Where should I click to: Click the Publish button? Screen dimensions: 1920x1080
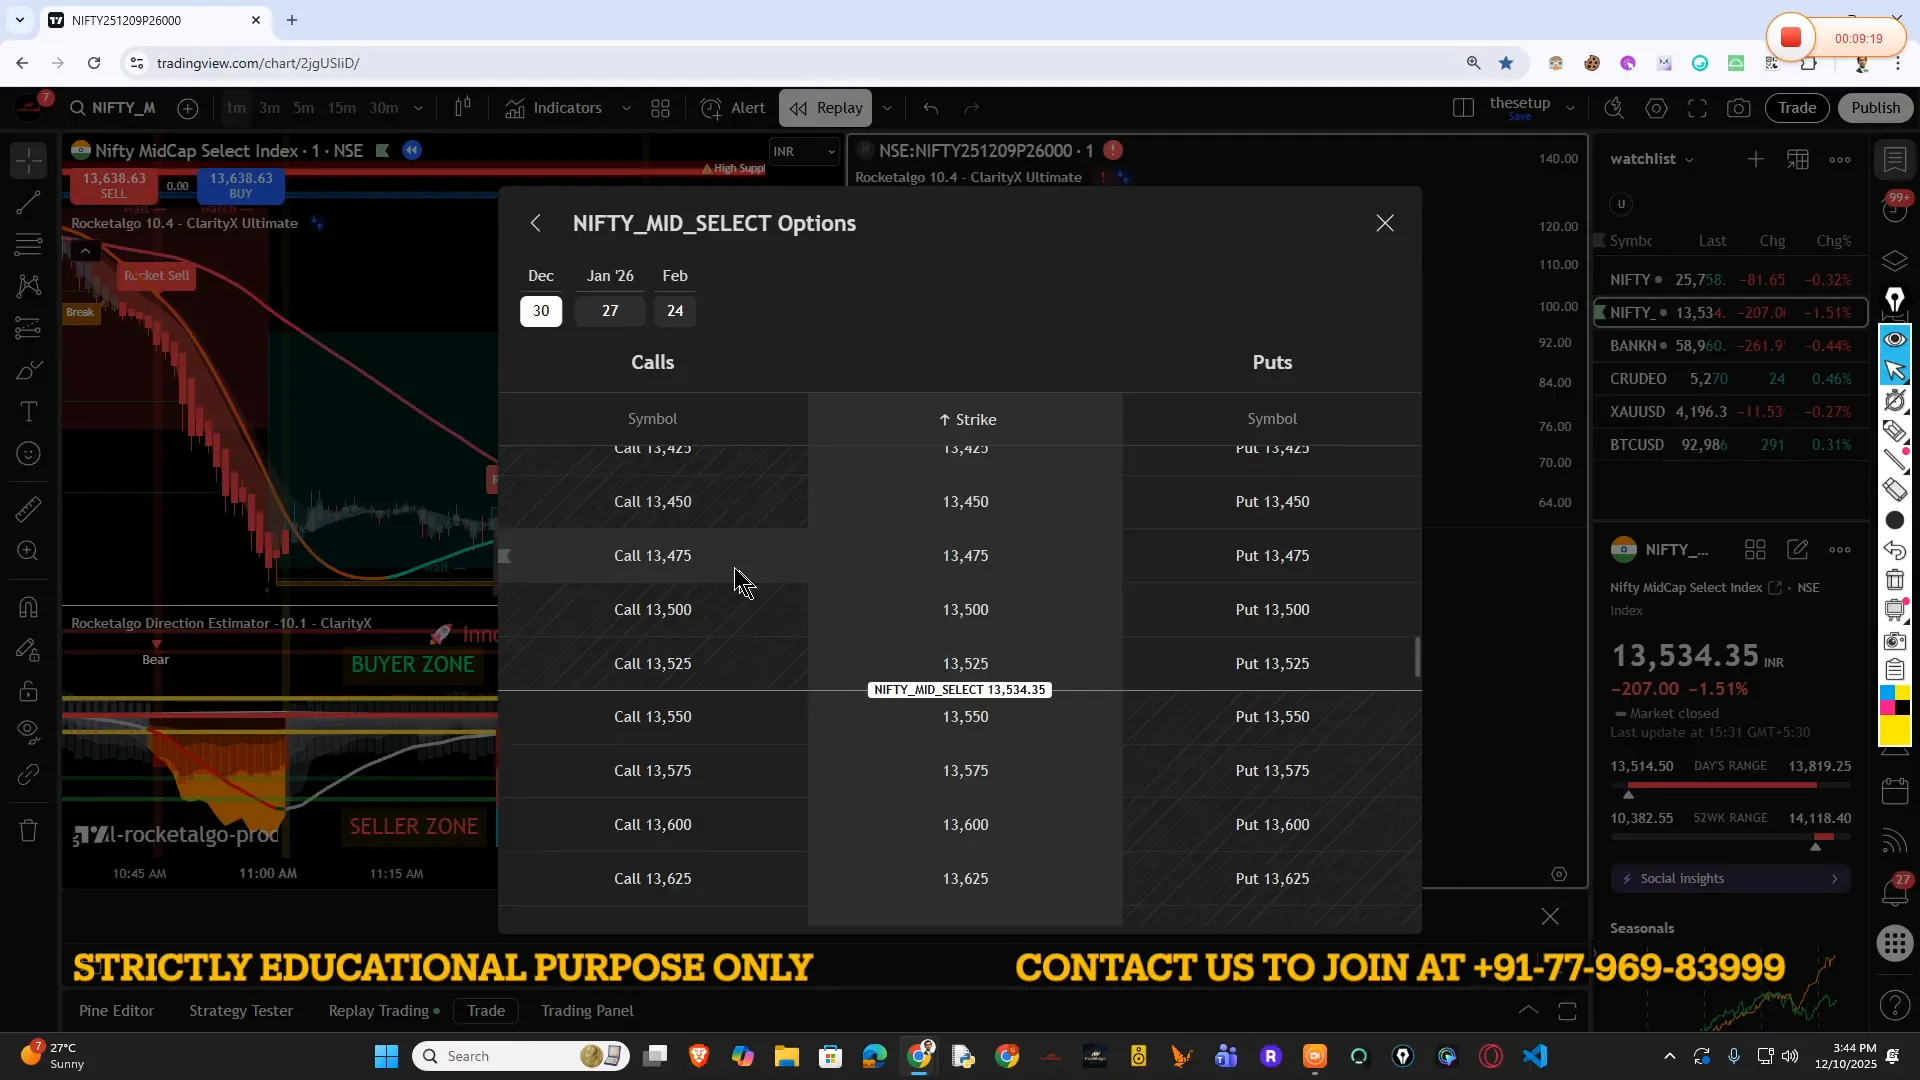tap(1876, 107)
